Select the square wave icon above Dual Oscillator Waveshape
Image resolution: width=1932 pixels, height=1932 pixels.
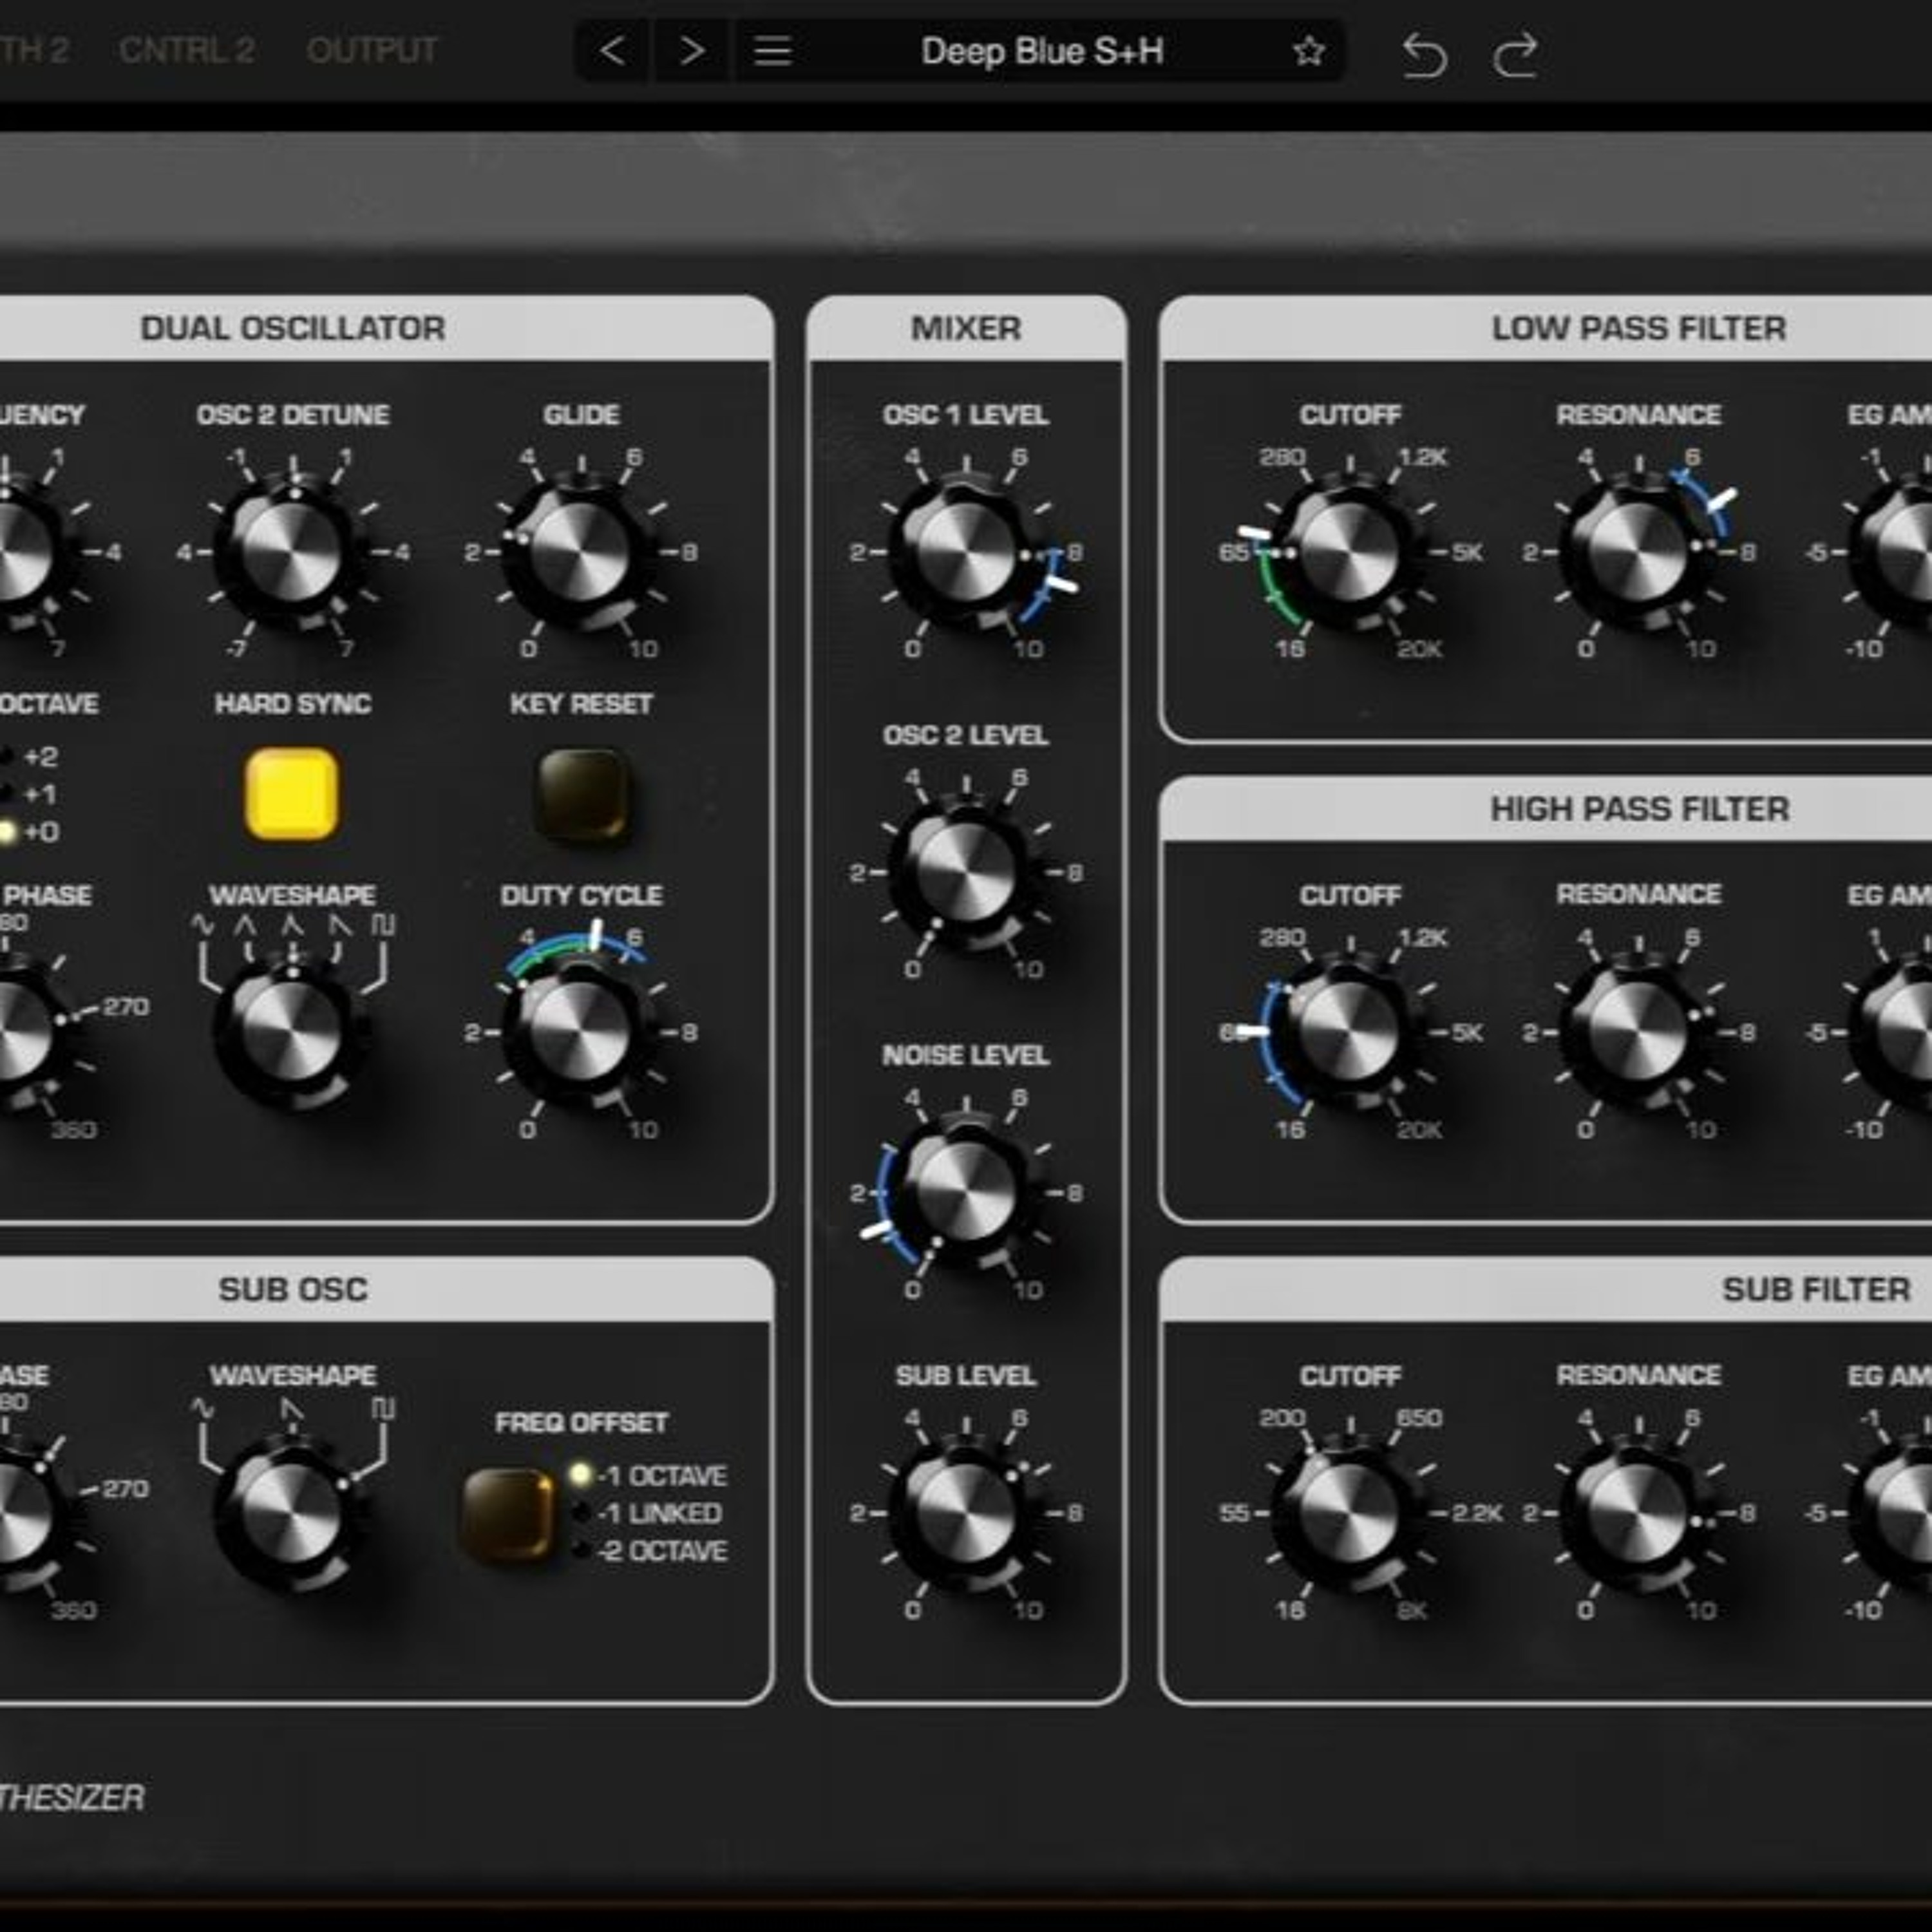pyautogui.click(x=383, y=925)
